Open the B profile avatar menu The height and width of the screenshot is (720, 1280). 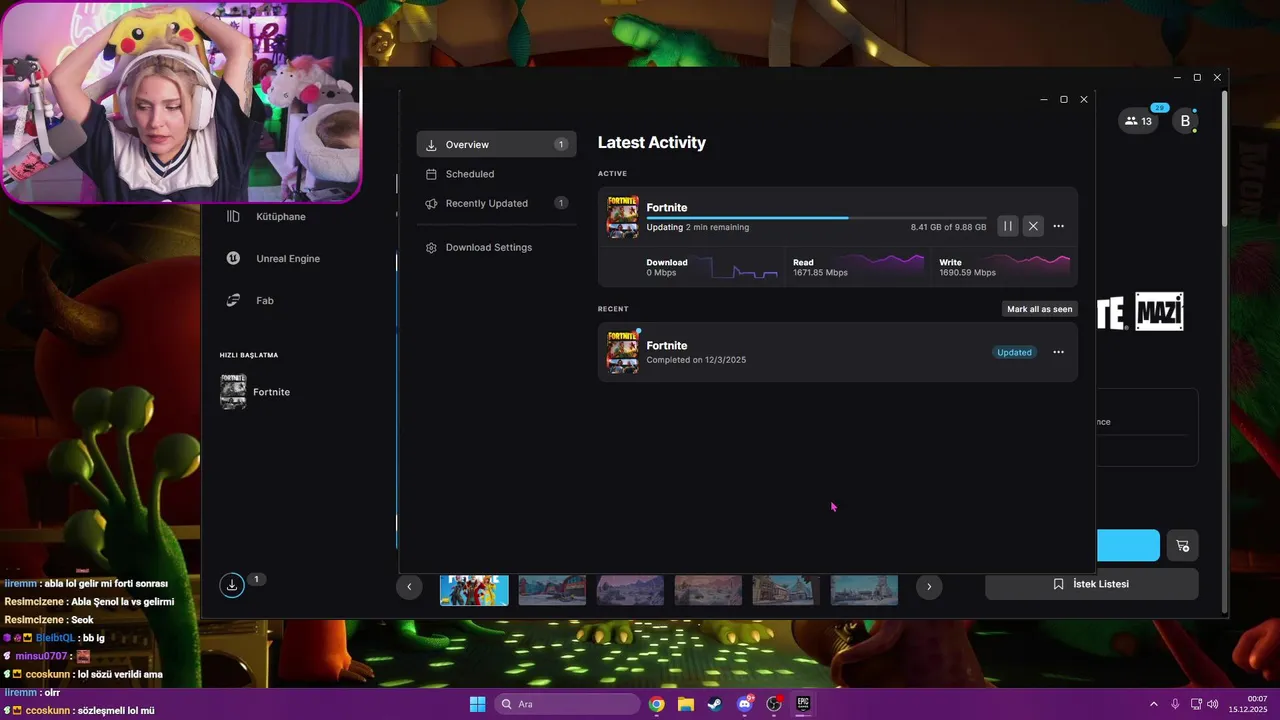point(1185,121)
